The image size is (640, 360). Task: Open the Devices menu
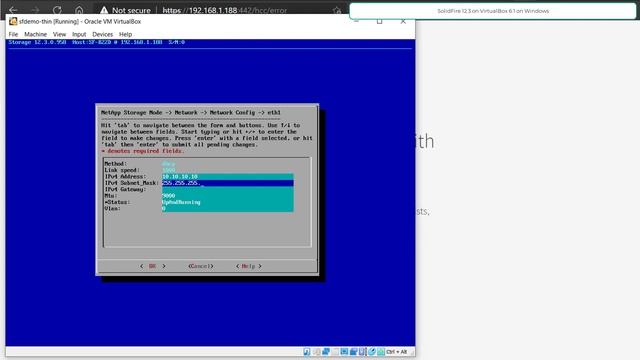tap(102, 34)
